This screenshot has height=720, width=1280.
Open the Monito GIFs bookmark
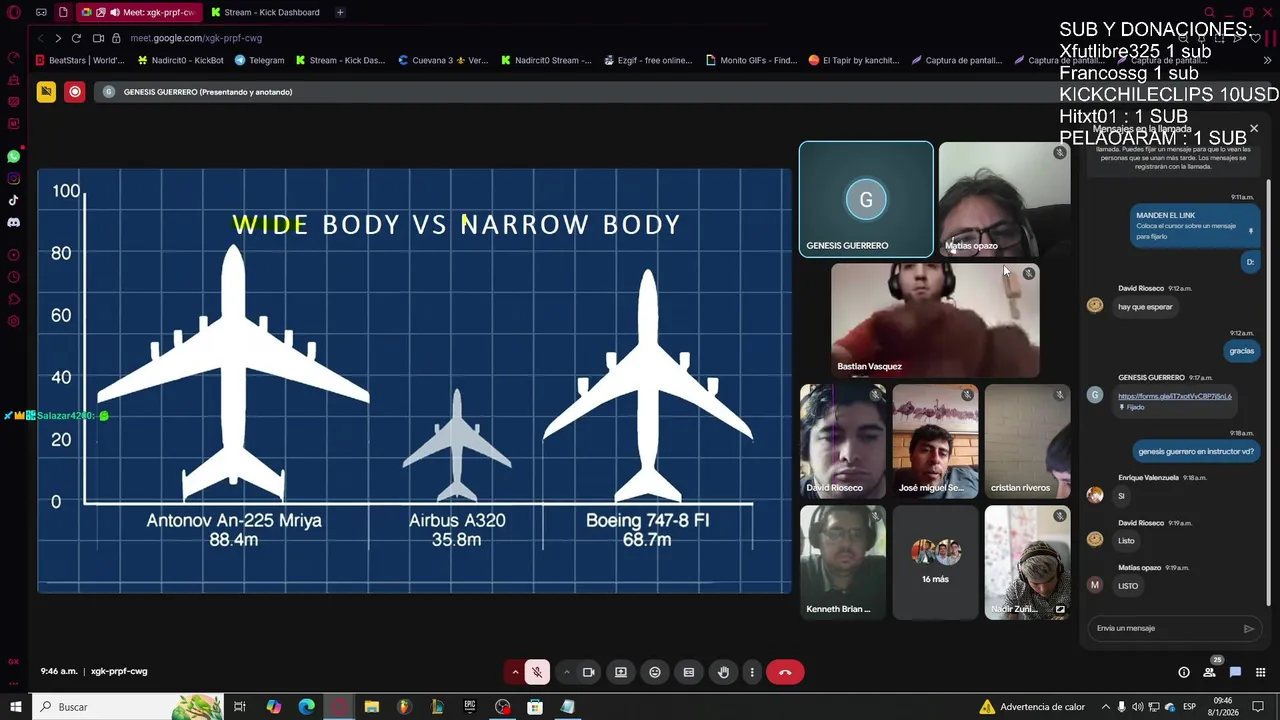pos(751,60)
